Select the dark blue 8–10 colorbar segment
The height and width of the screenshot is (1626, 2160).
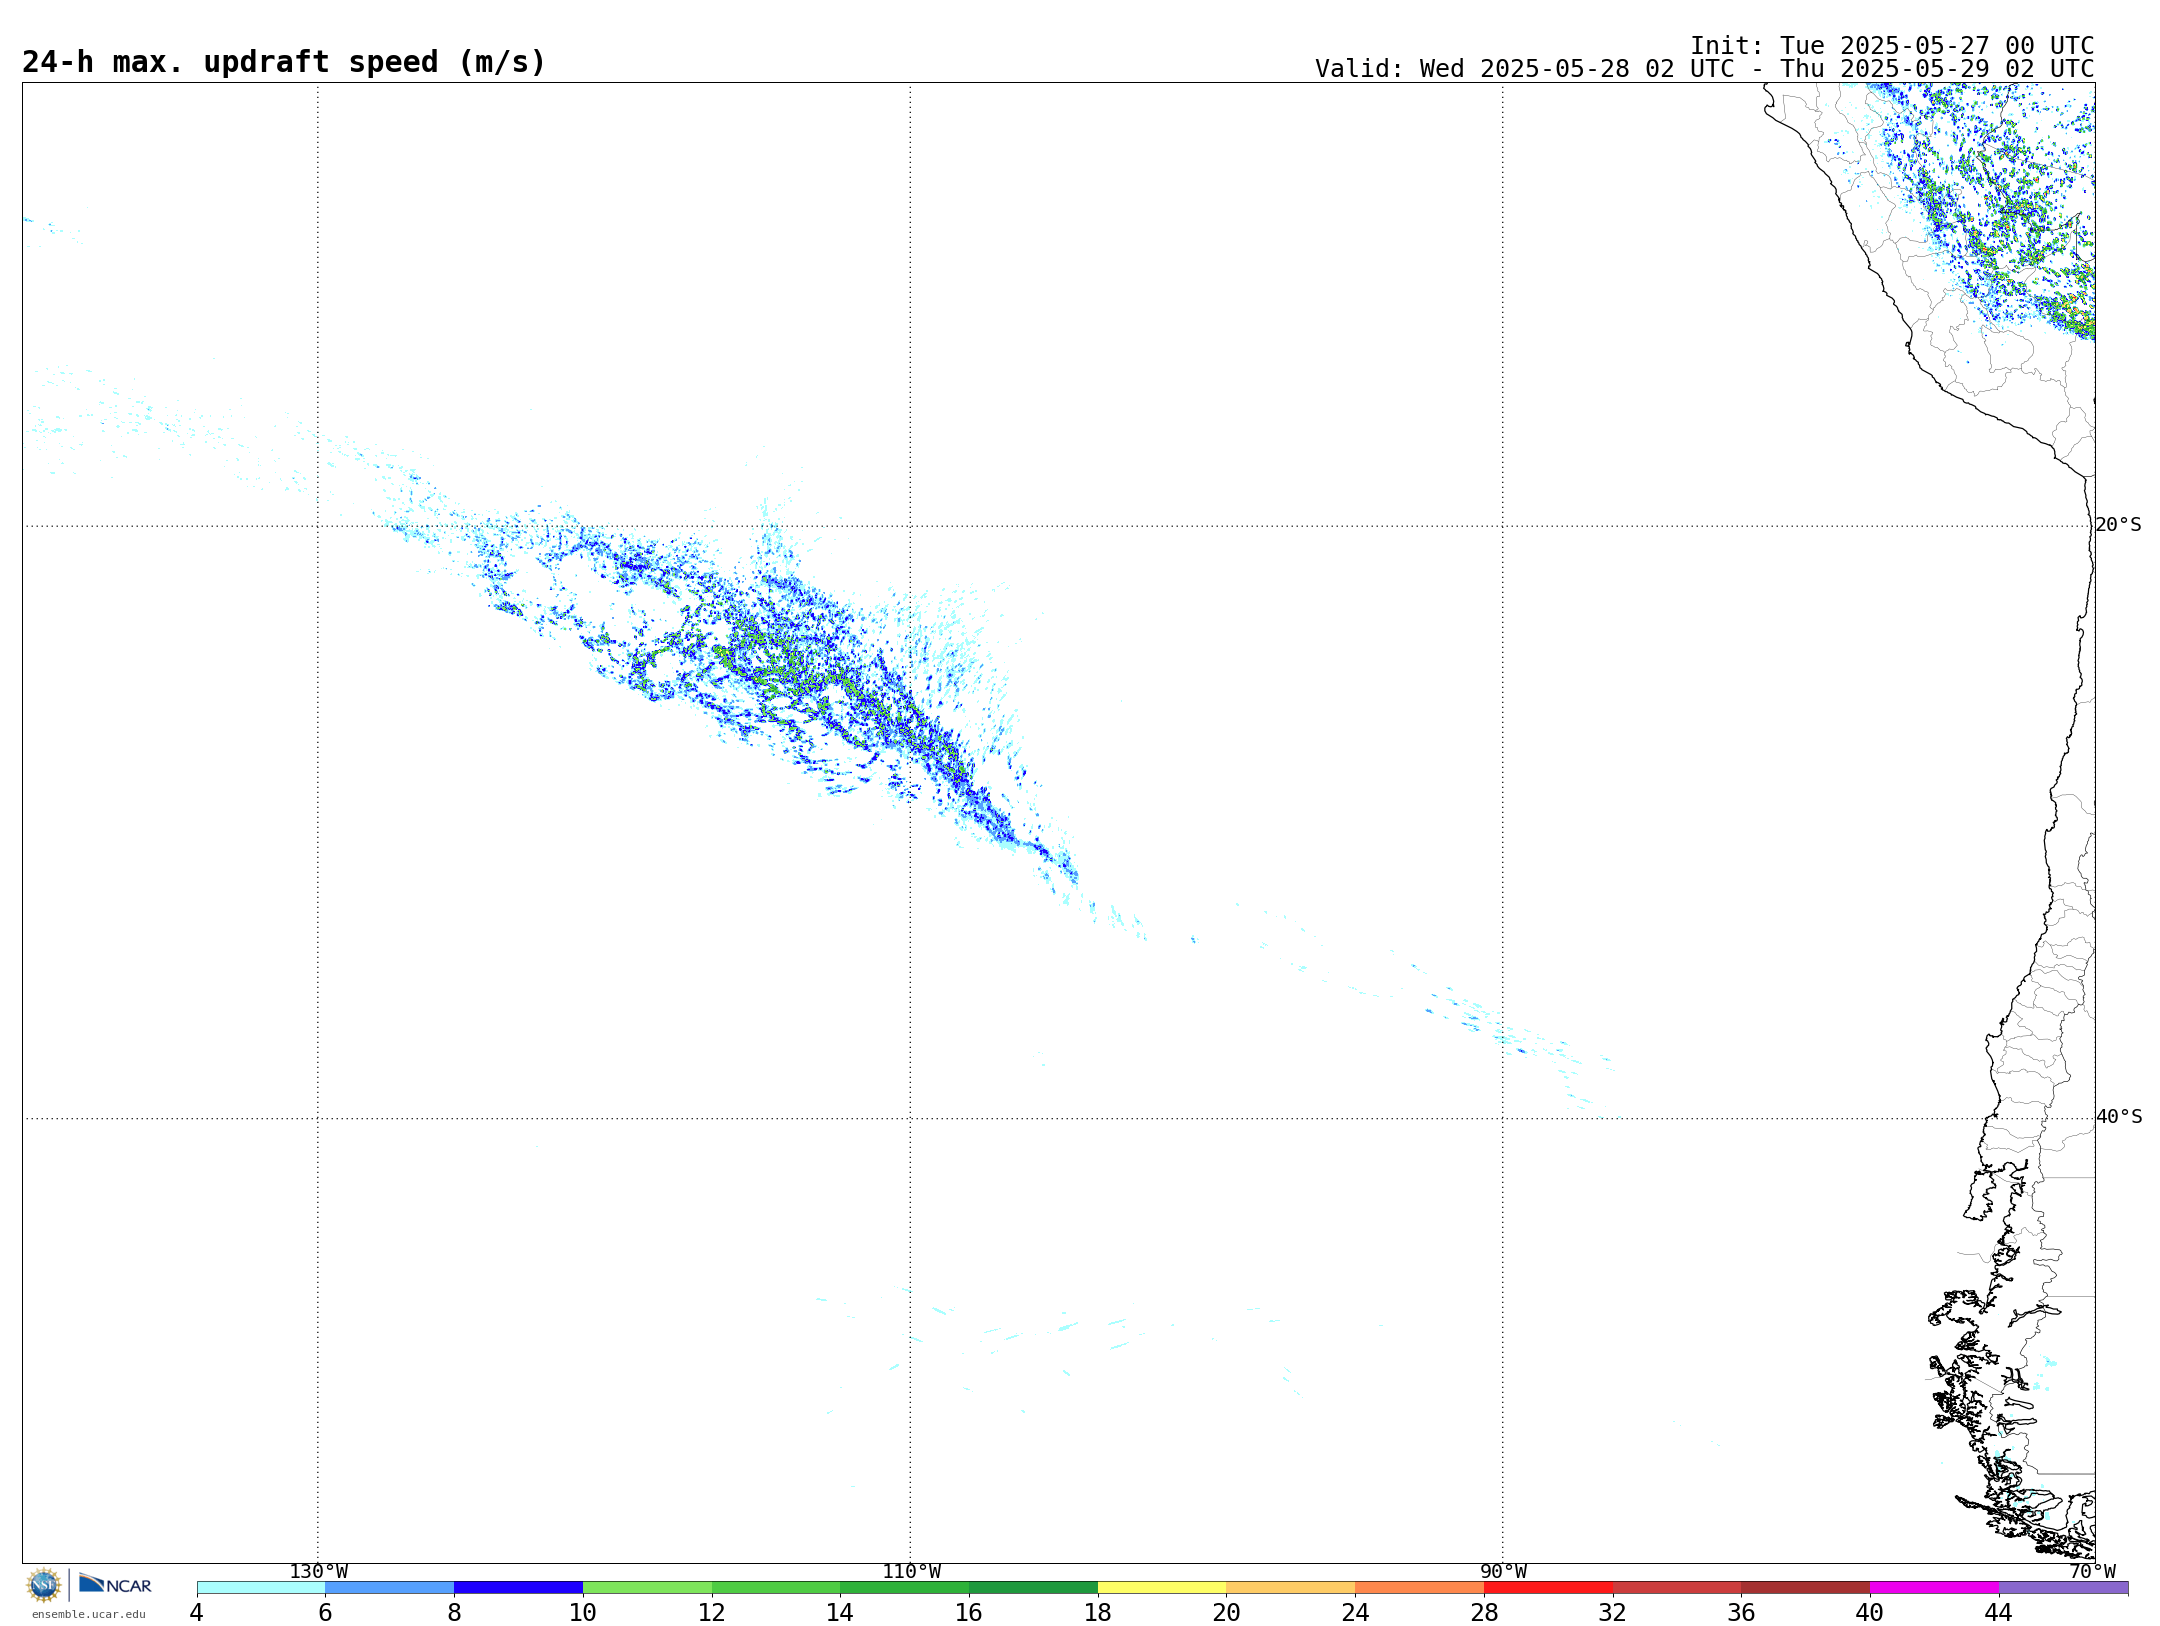(518, 1588)
